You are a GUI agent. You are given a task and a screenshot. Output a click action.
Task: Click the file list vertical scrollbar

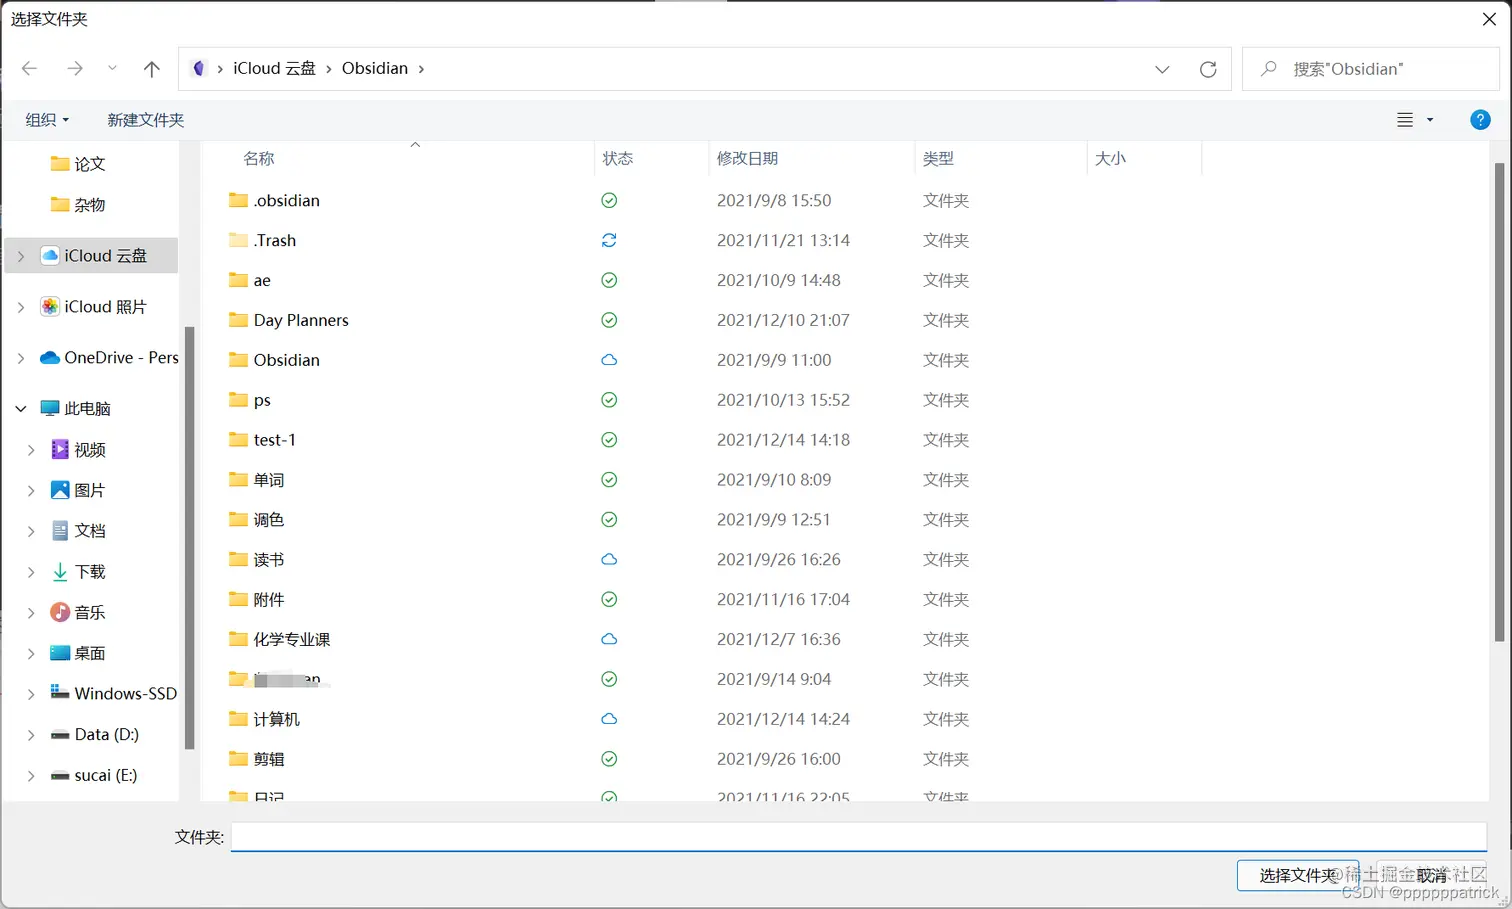1499,400
